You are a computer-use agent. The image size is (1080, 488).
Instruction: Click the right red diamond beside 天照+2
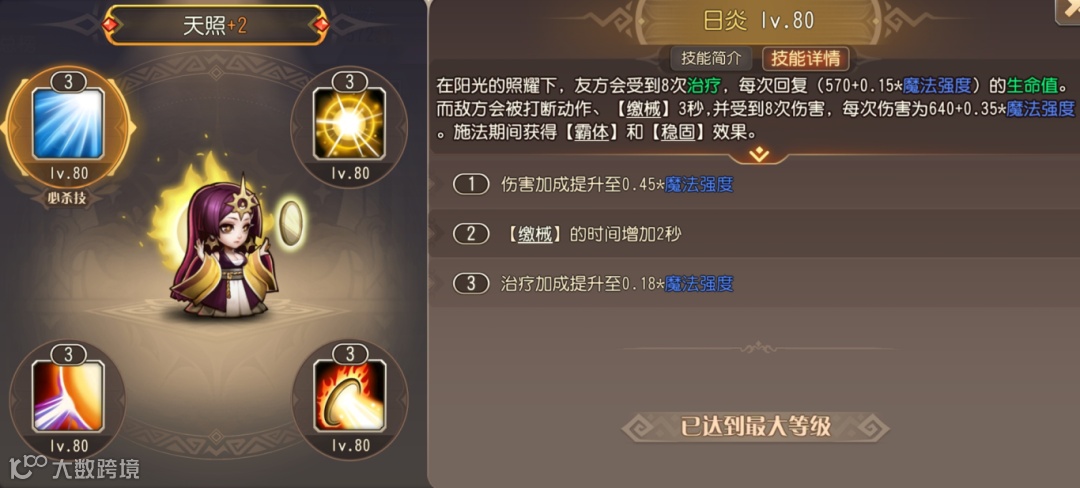321,25
